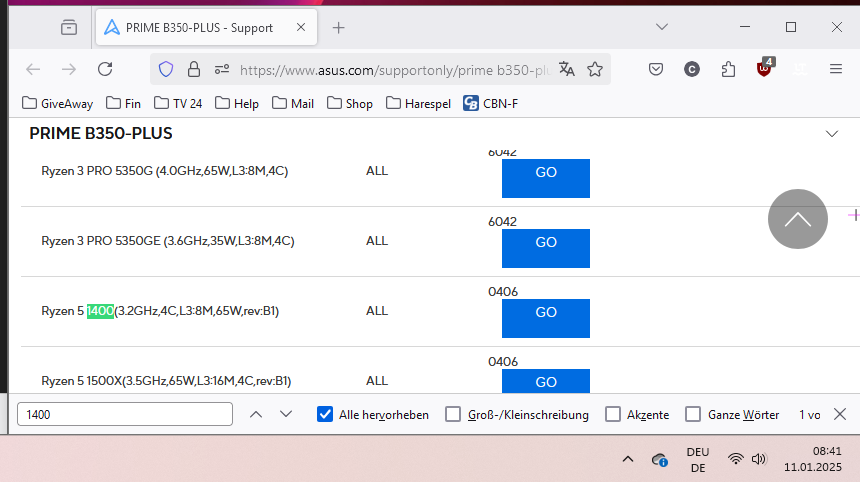Screen dimensions: 860x482
Task: Open the Harespel bookmarks folder
Action: [x=418, y=103]
